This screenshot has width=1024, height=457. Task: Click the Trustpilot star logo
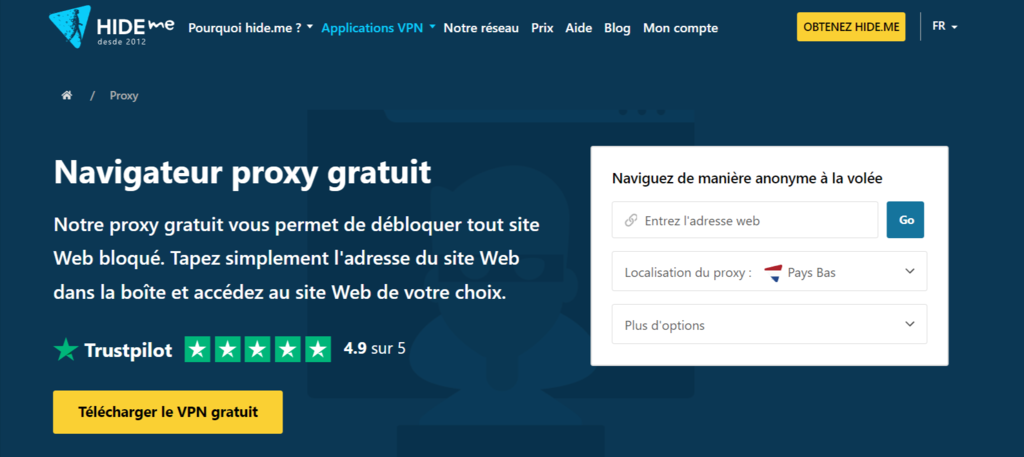click(65, 350)
